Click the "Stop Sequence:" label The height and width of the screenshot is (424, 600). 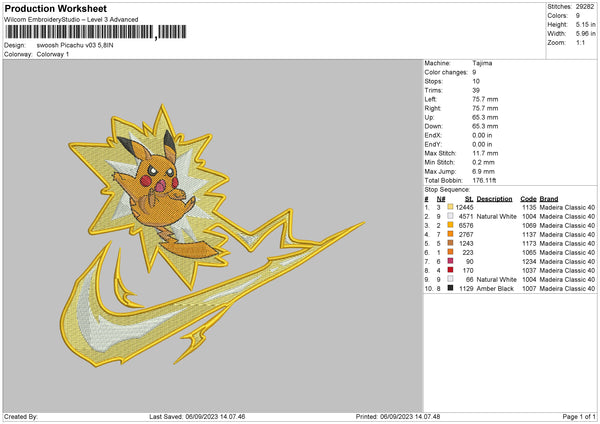click(x=447, y=189)
